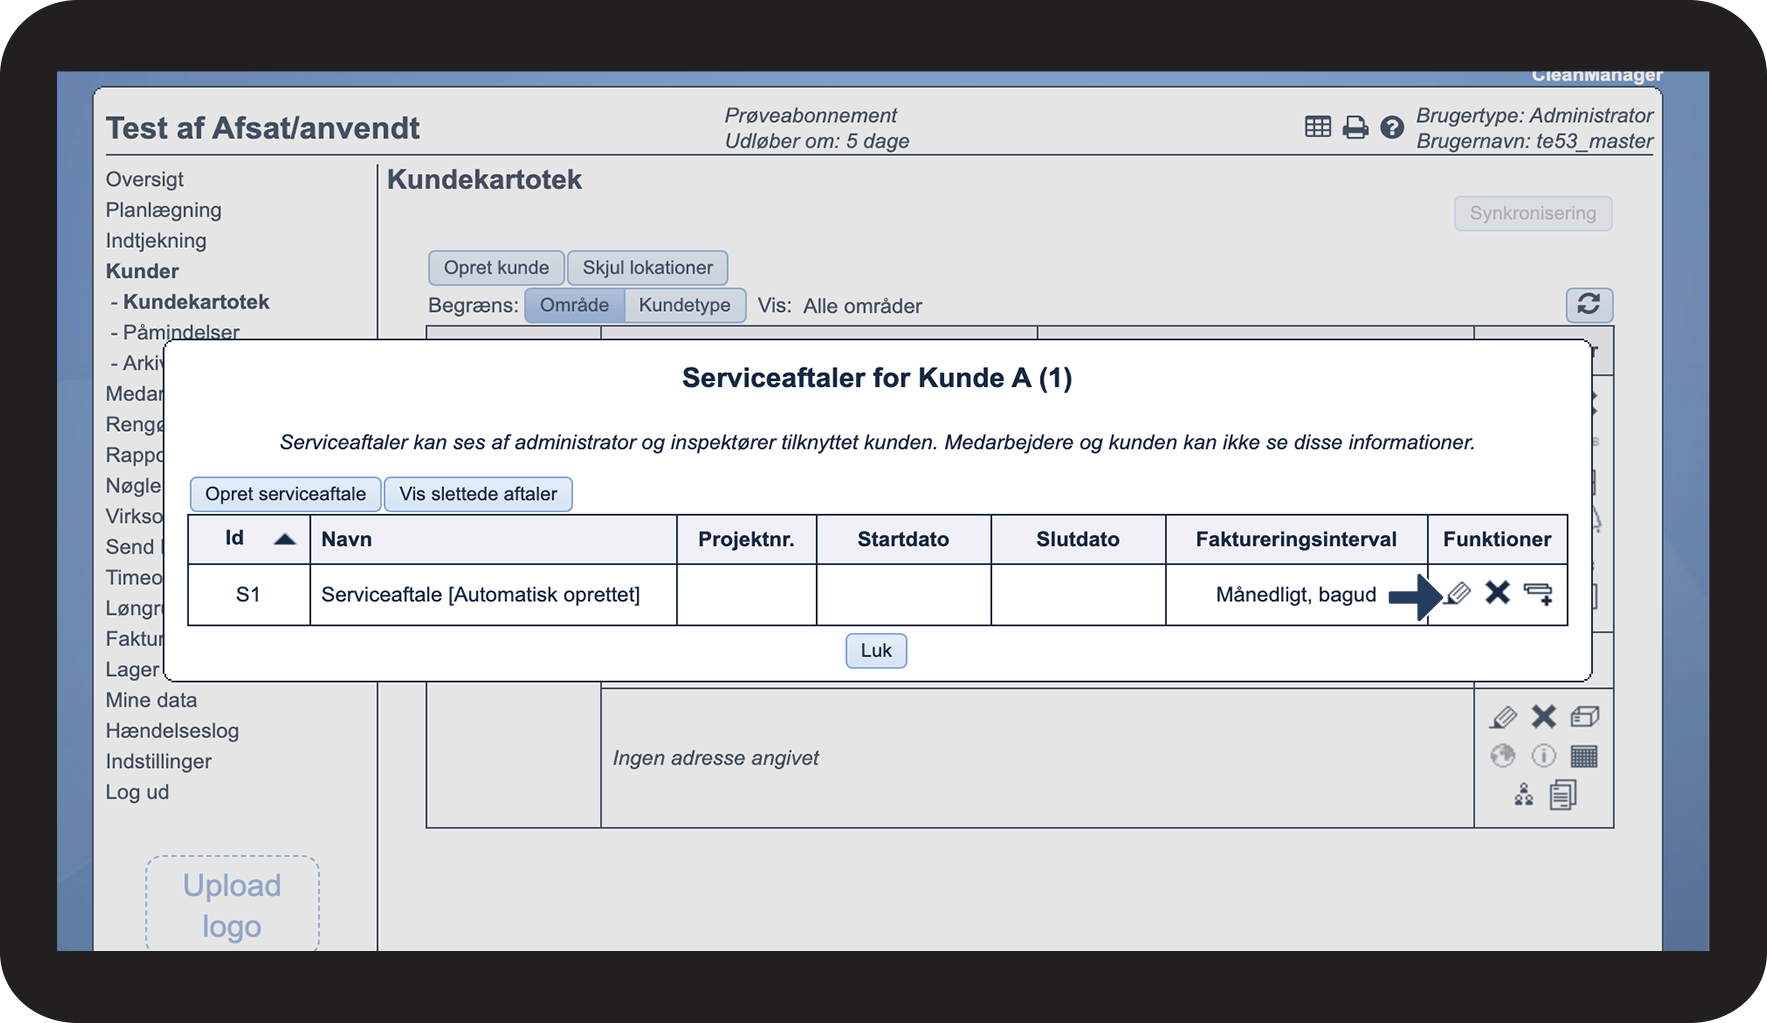This screenshot has width=1767, height=1023.
Task: Delete service agreement S1 using the X icon
Action: click(x=1497, y=593)
